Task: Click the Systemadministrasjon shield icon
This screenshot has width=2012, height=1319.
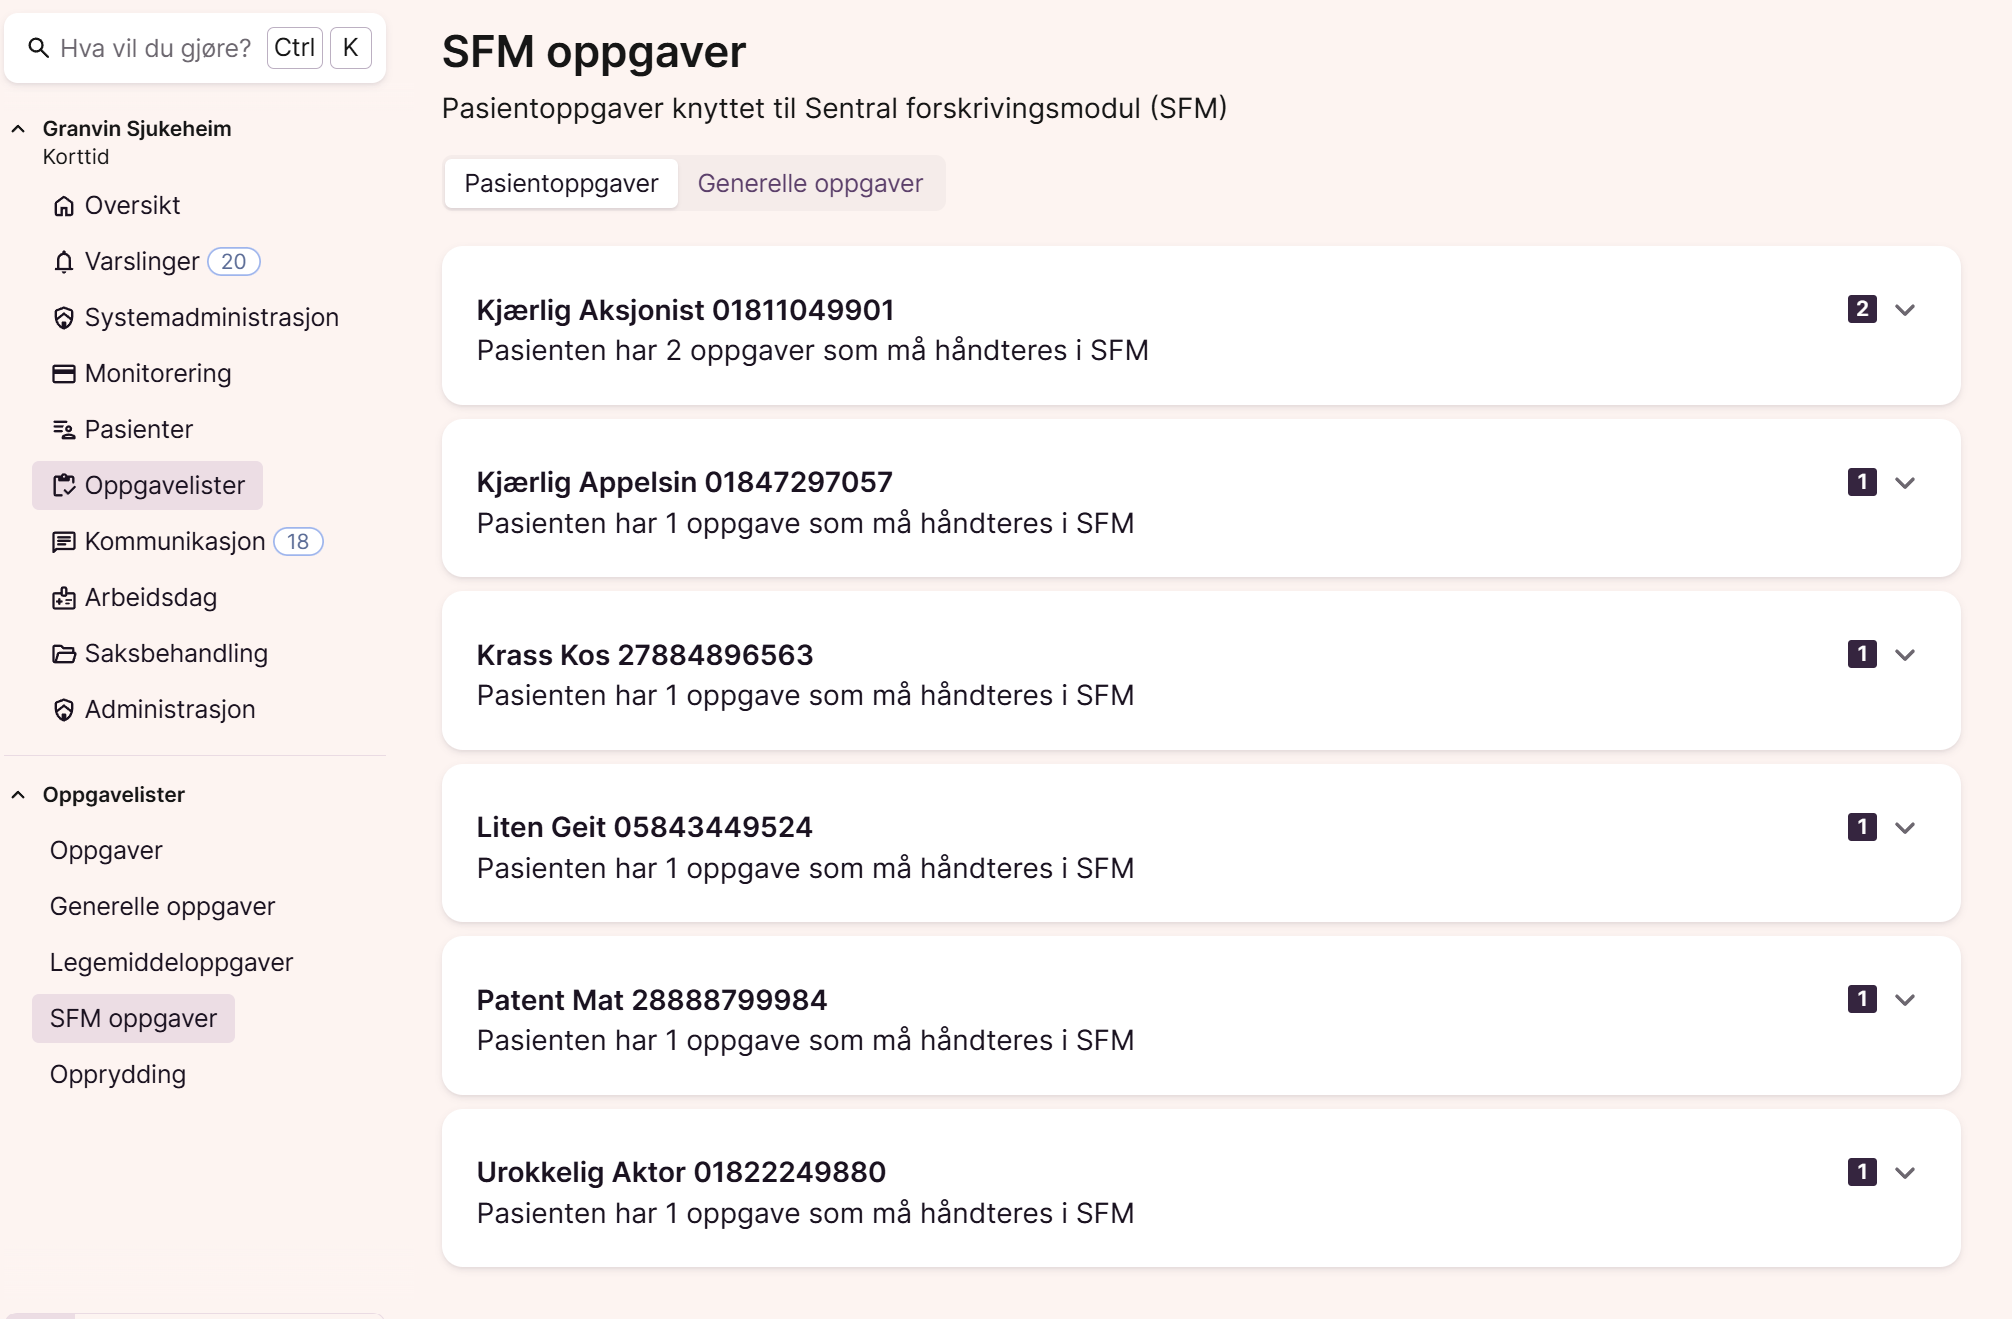Action: (64, 318)
